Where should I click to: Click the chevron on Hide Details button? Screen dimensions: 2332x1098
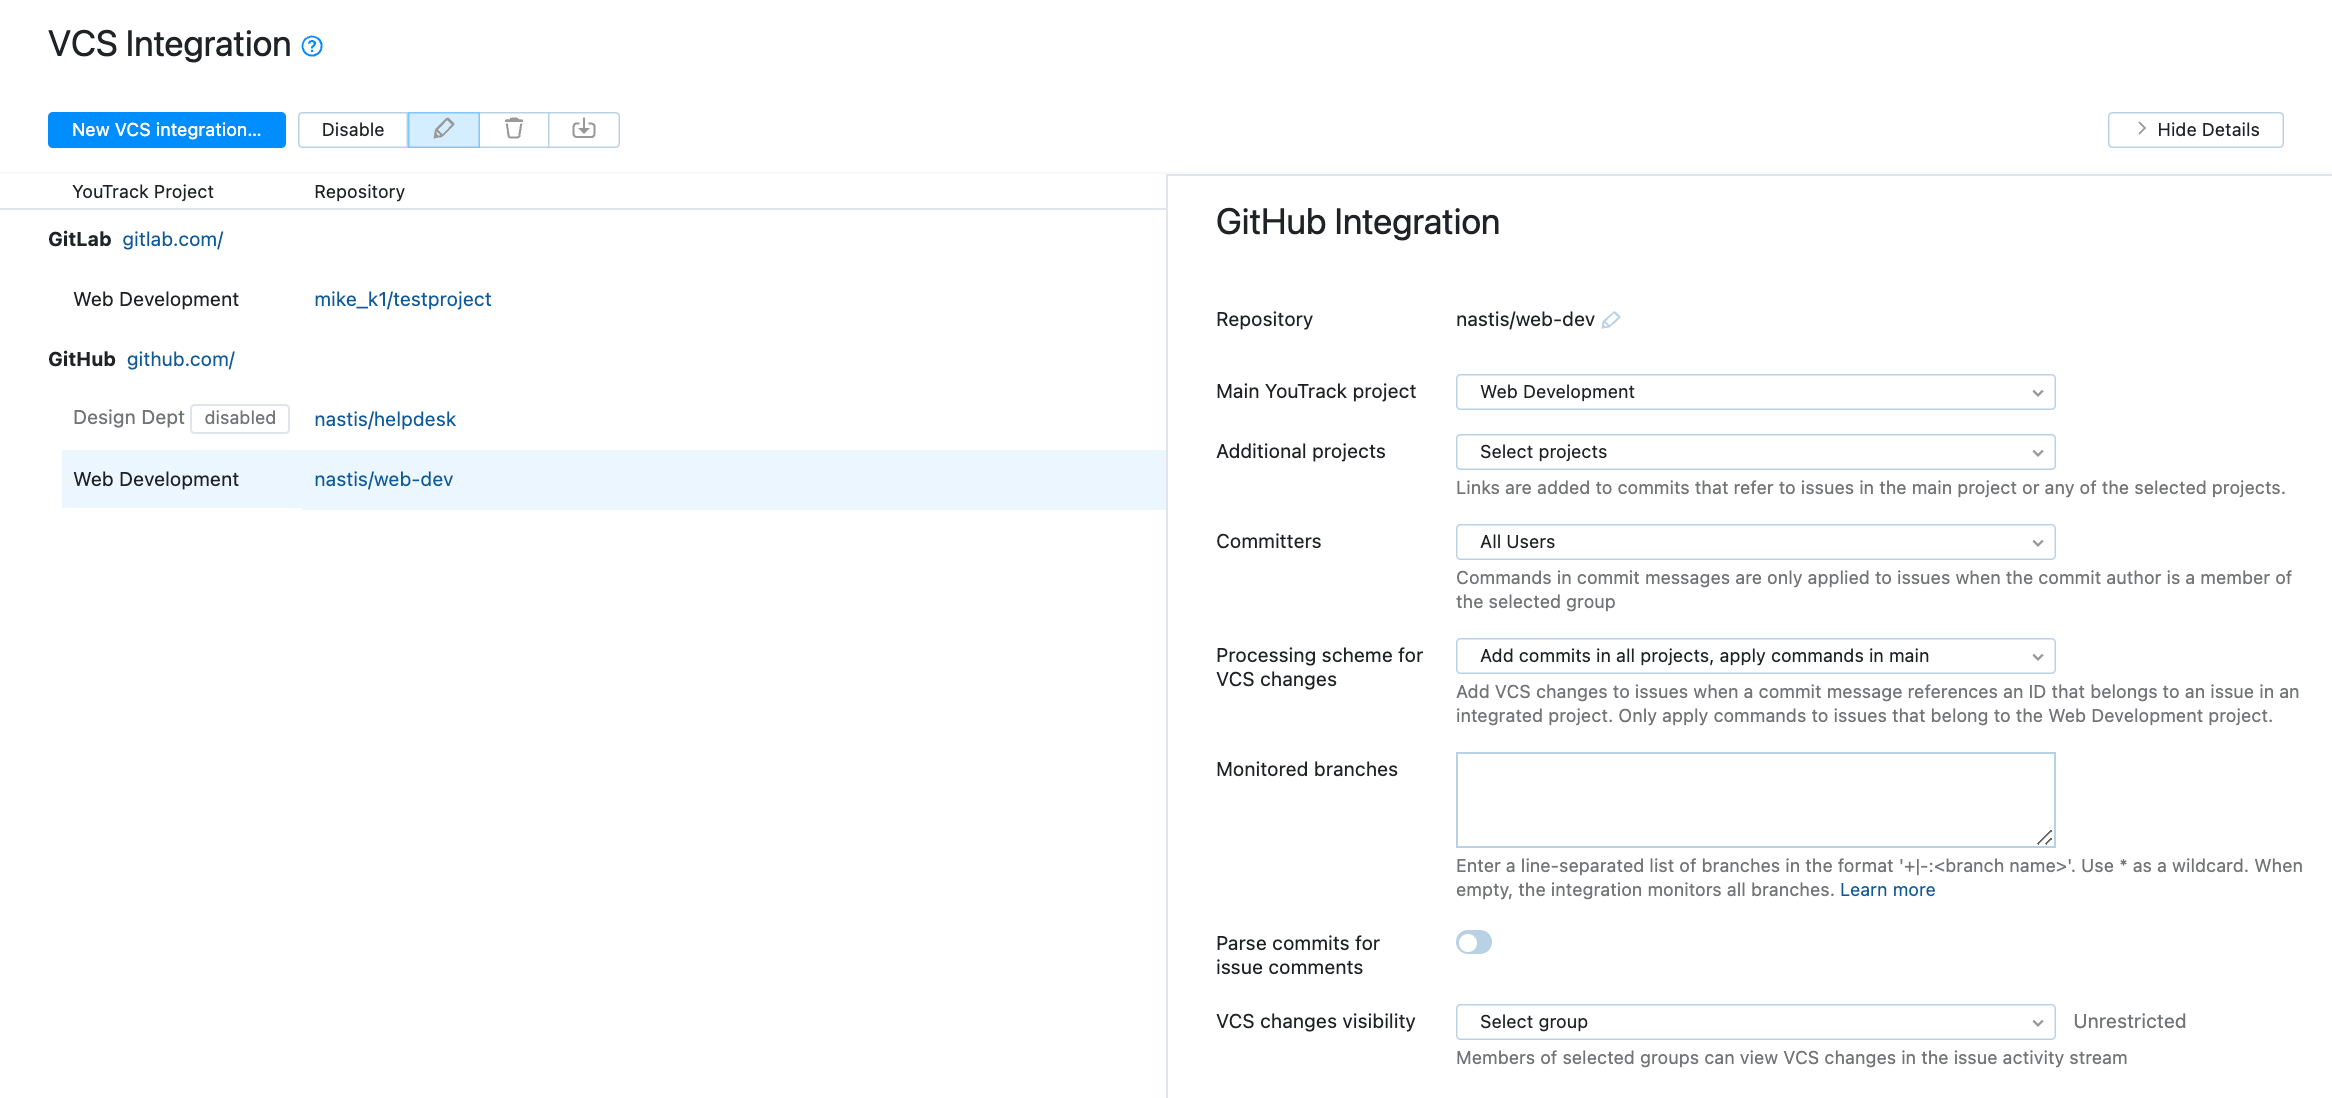(2141, 129)
